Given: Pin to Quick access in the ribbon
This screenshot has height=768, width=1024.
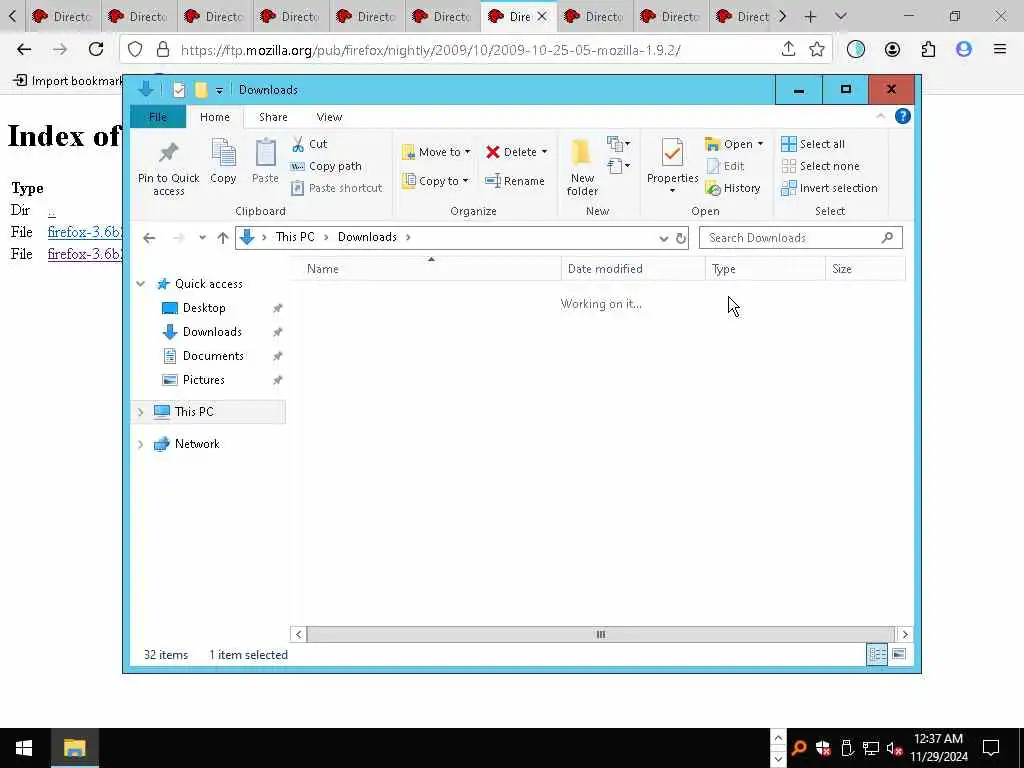Looking at the screenshot, I should (168, 168).
